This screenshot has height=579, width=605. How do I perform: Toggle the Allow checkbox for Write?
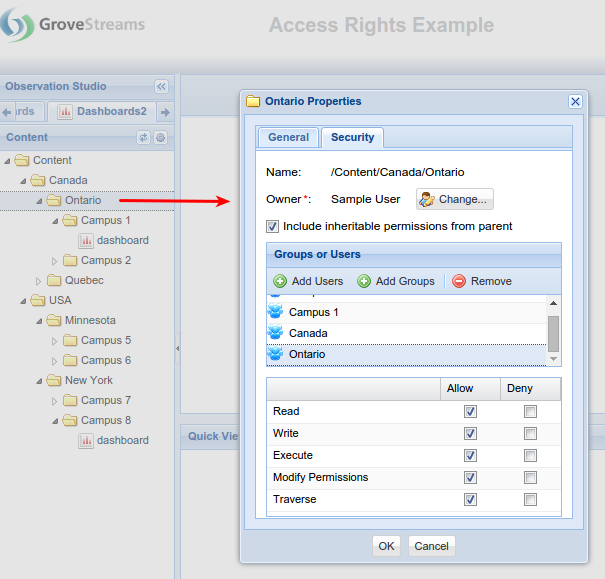pos(470,434)
